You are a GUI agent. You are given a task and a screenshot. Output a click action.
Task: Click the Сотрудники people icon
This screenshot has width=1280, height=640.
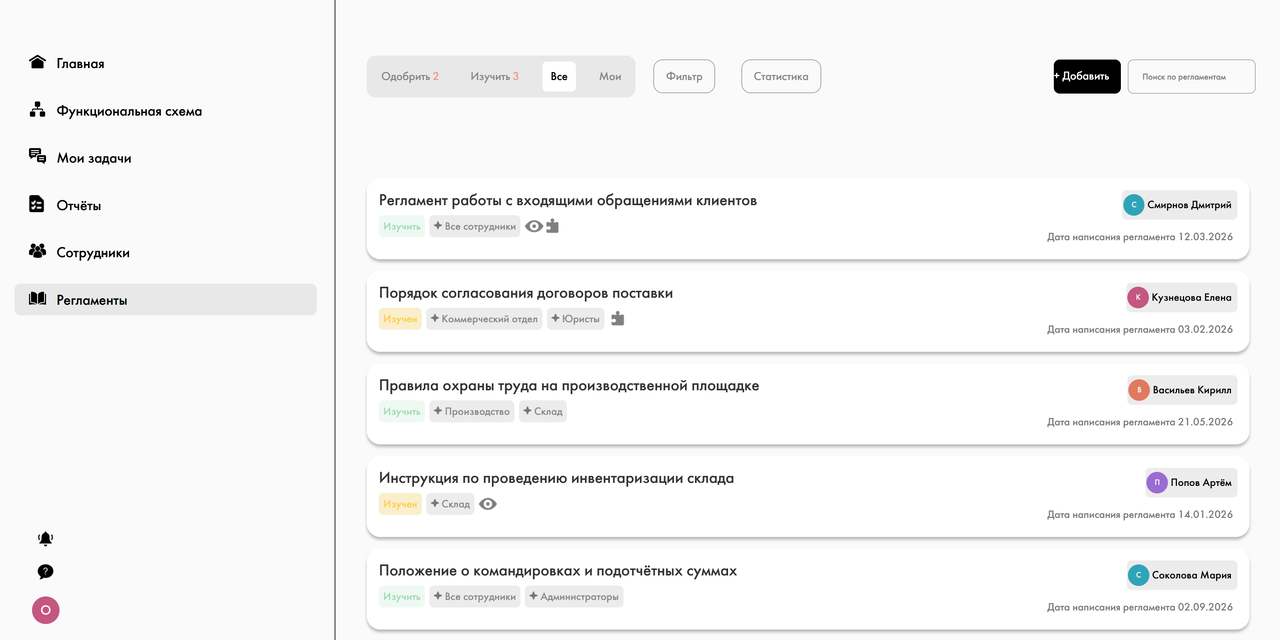[38, 251]
